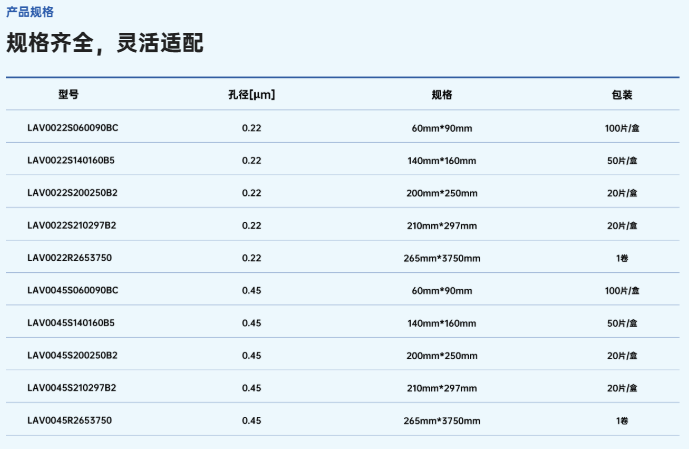Click model LAV0022S200250B2

coord(73,193)
